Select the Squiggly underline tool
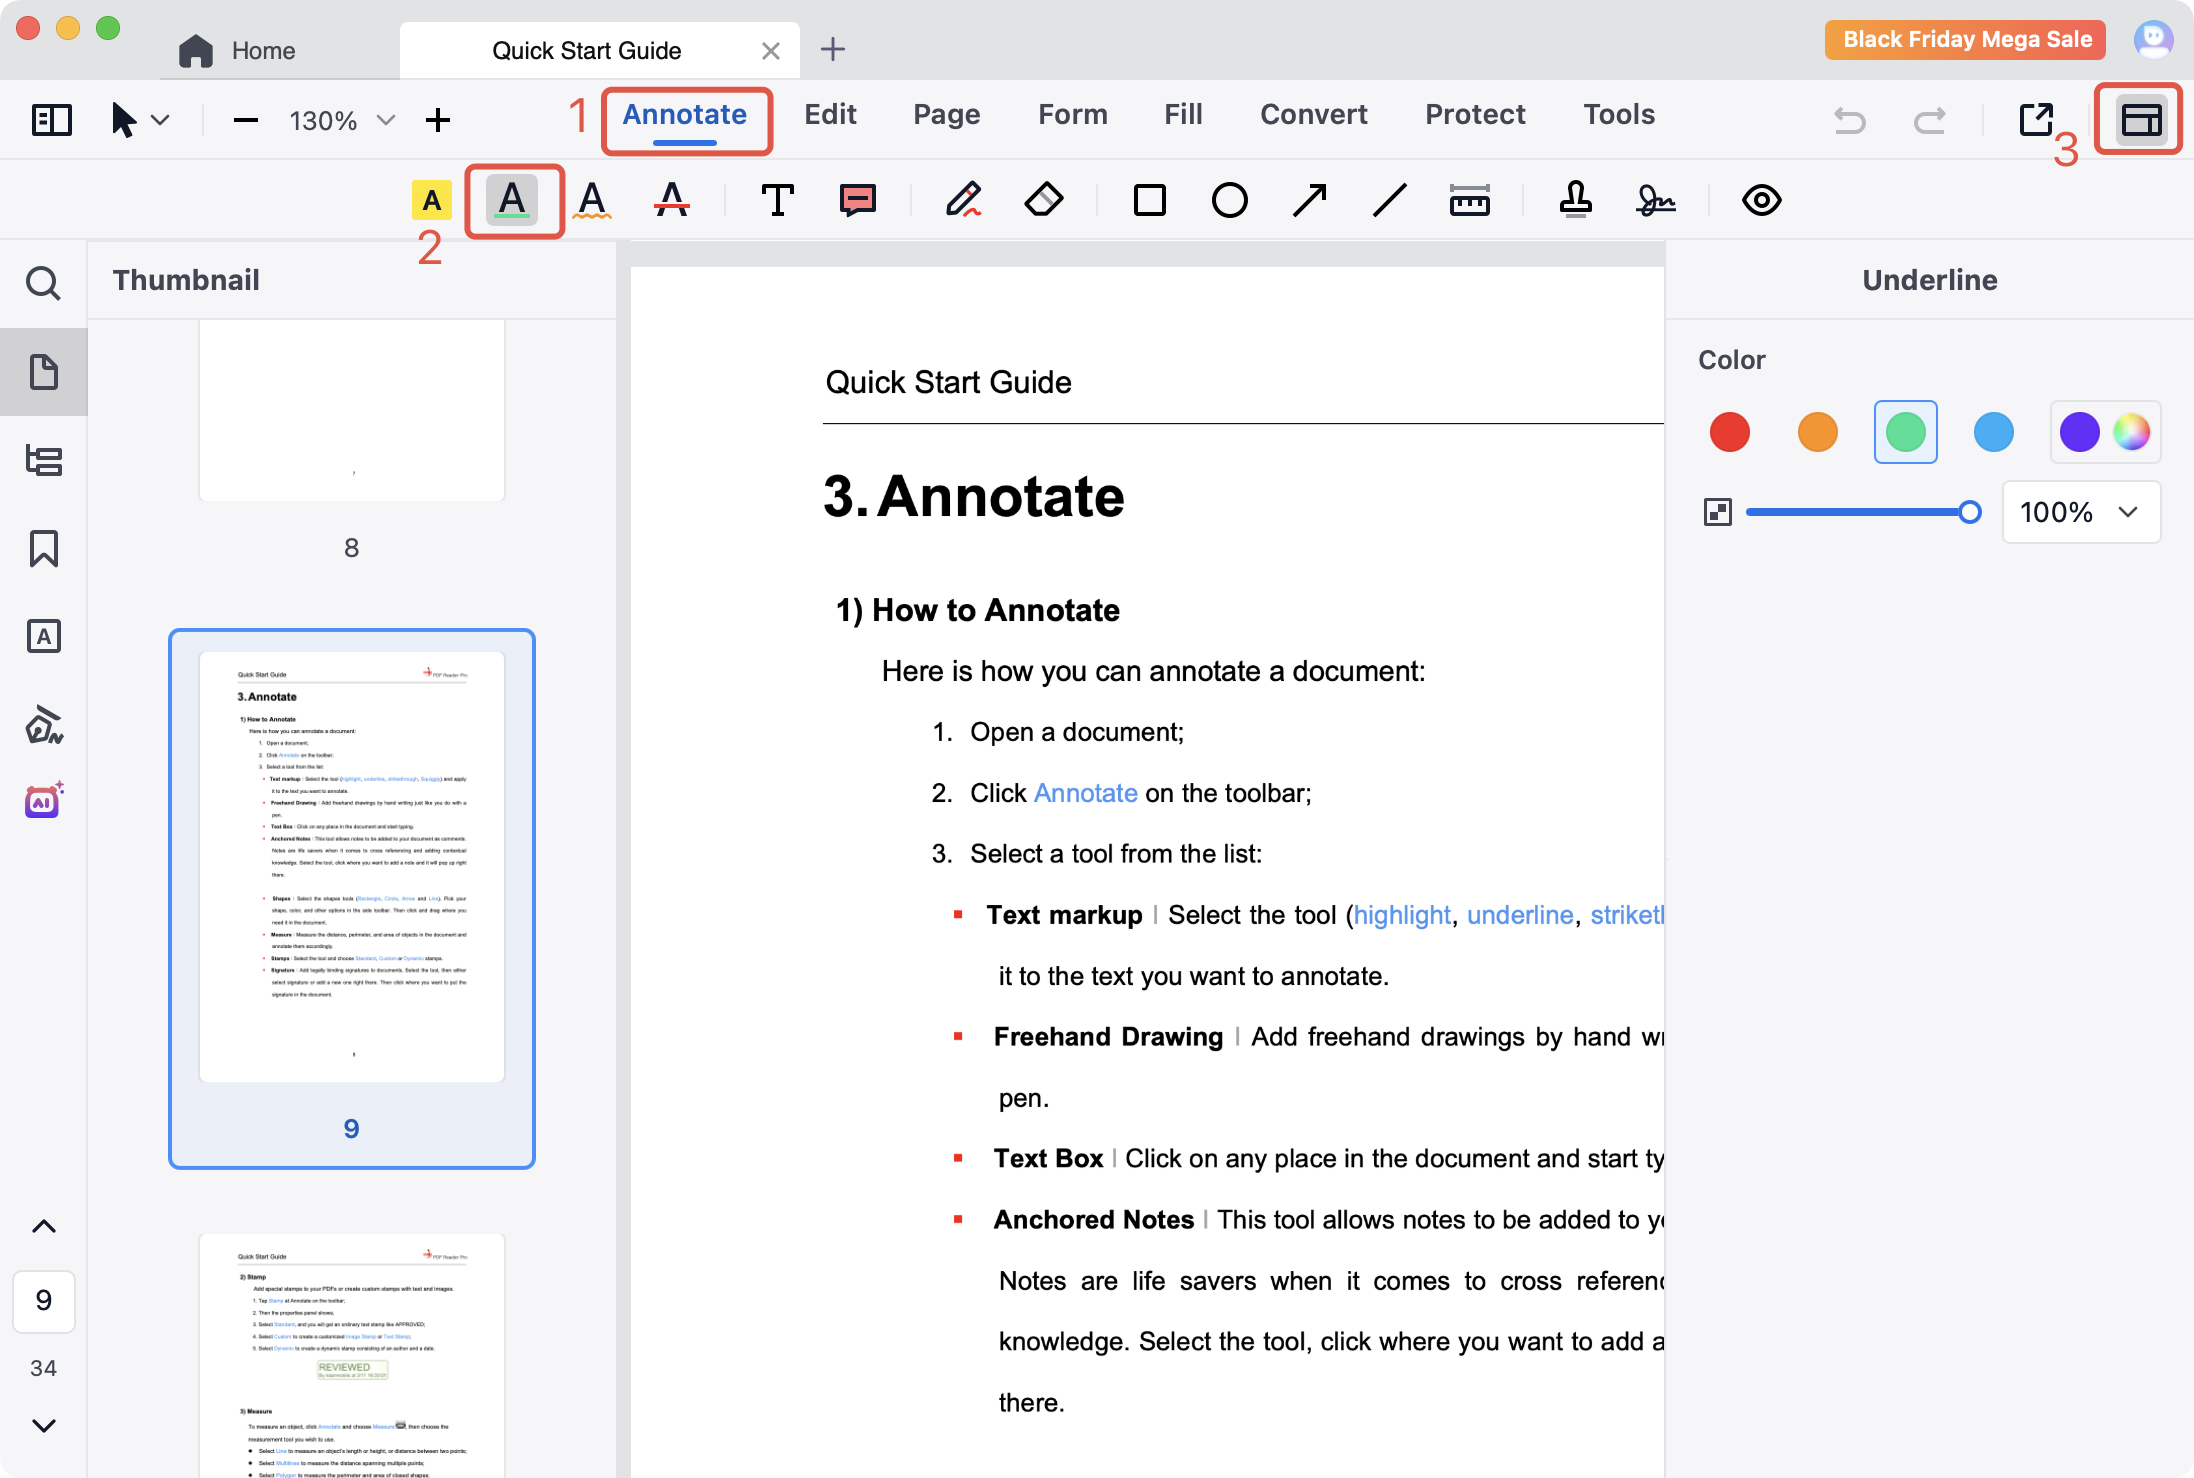This screenshot has height=1478, width=2194. click(592, 200)
